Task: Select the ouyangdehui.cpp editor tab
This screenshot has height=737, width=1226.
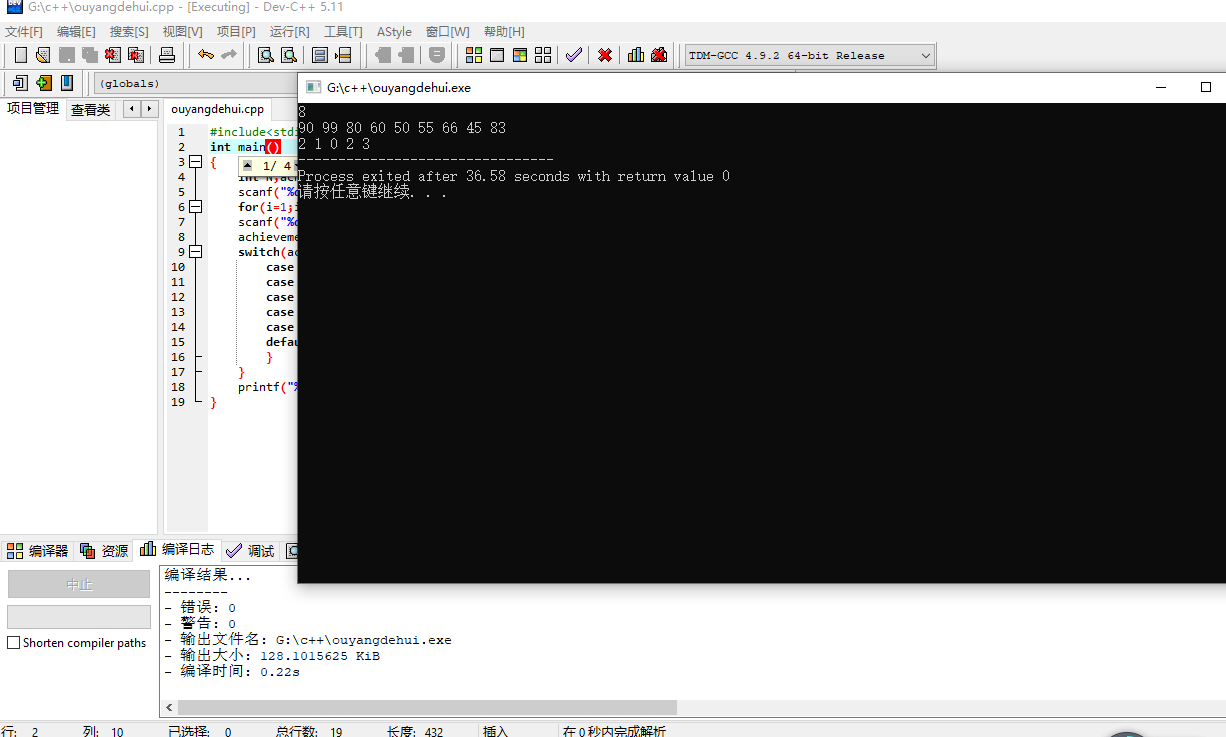Action: point(217,109)
